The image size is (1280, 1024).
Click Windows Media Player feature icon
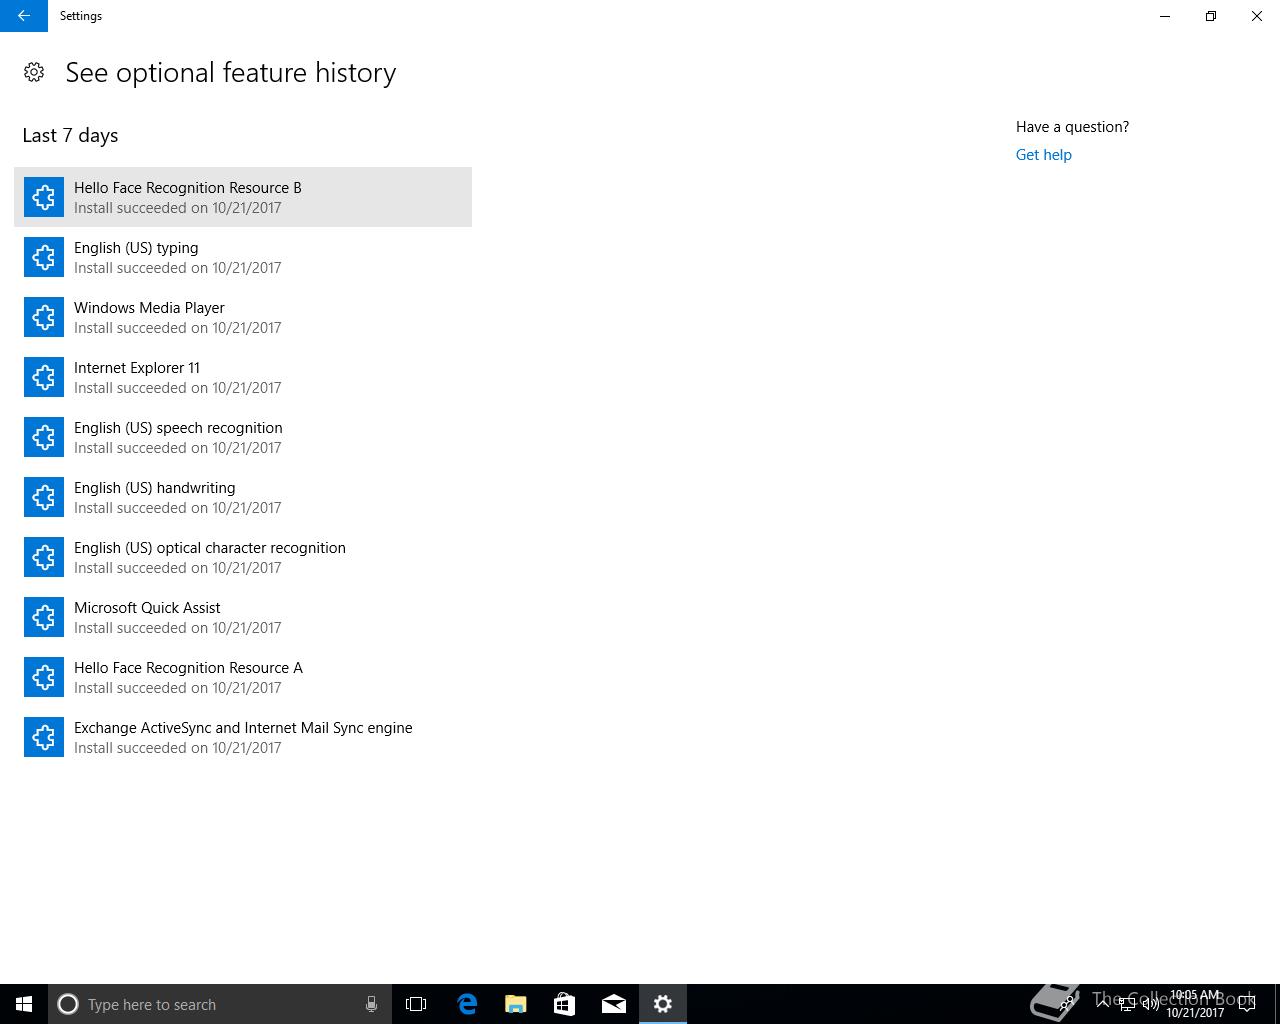(44, 317)
